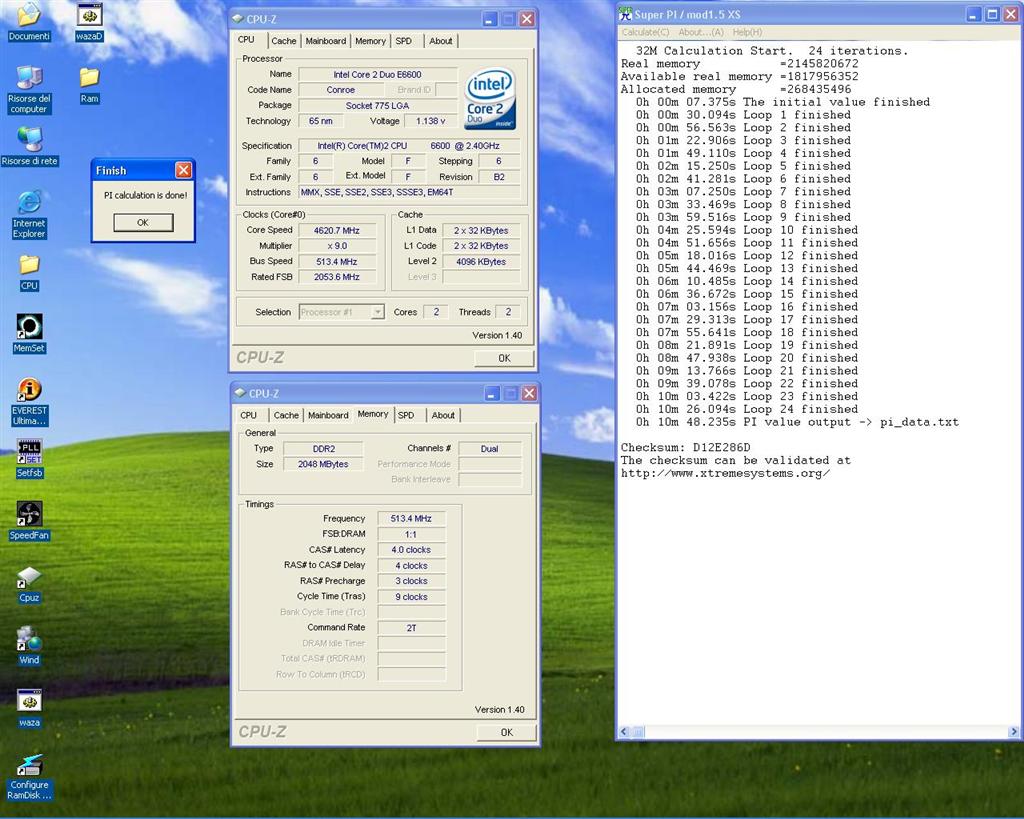Open Calculate(C) menu in Super PI
The image size is (1024, 819).
coord(645,32)
